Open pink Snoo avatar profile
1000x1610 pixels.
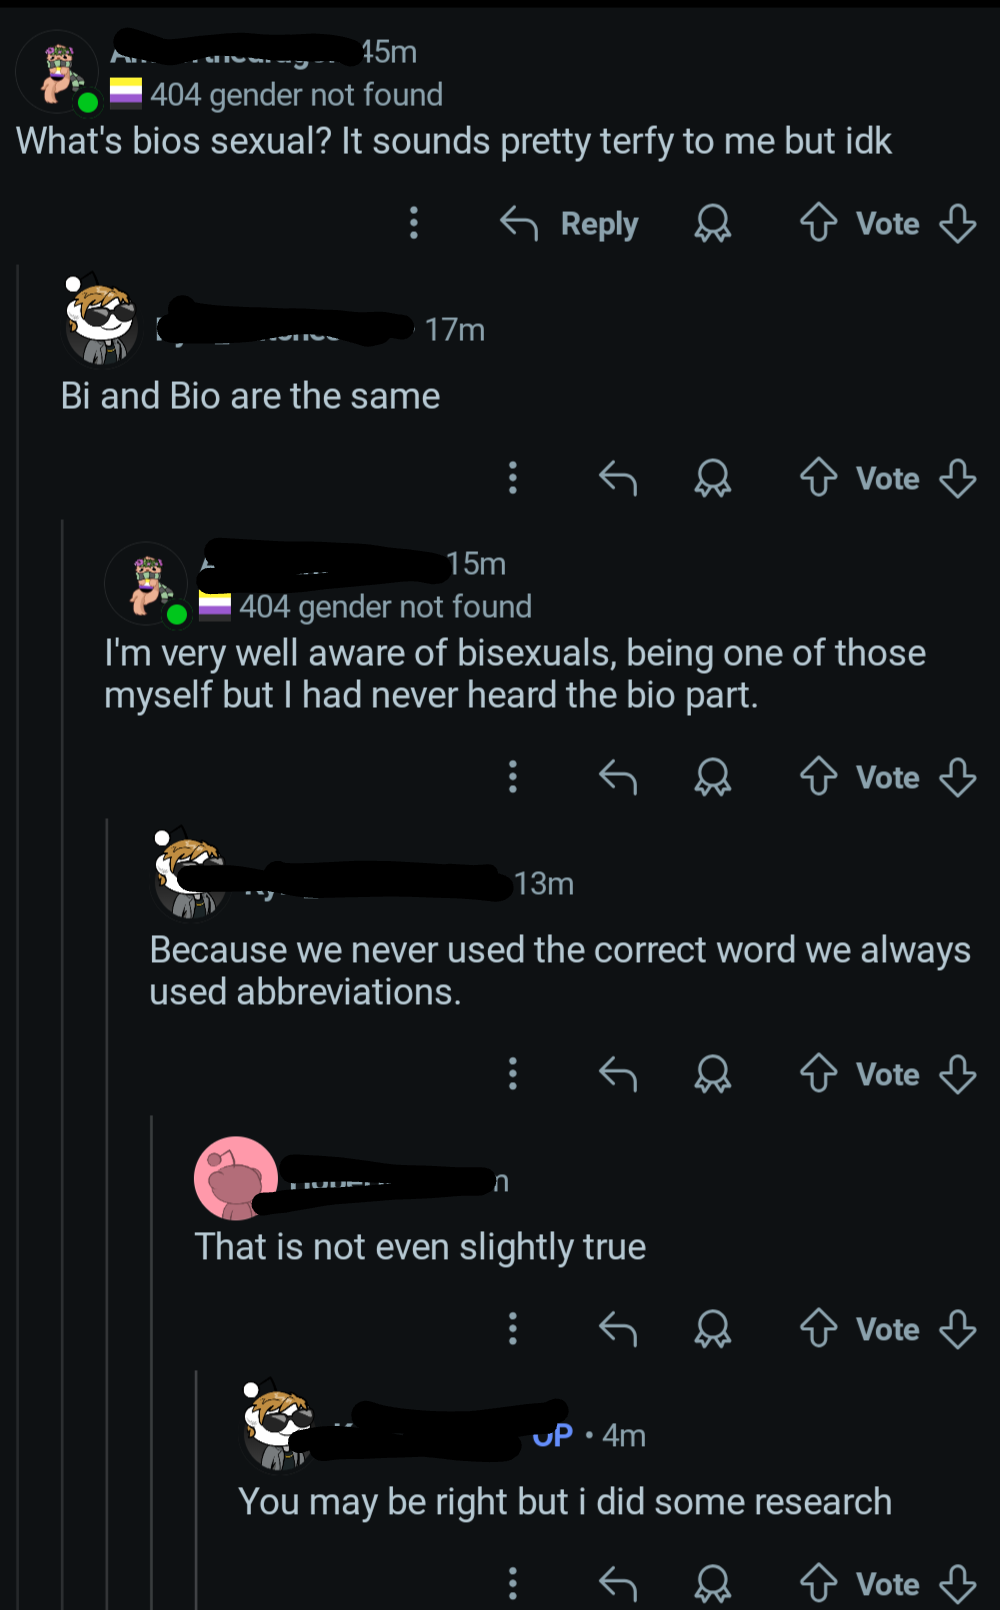click(x=235, y=1178)
